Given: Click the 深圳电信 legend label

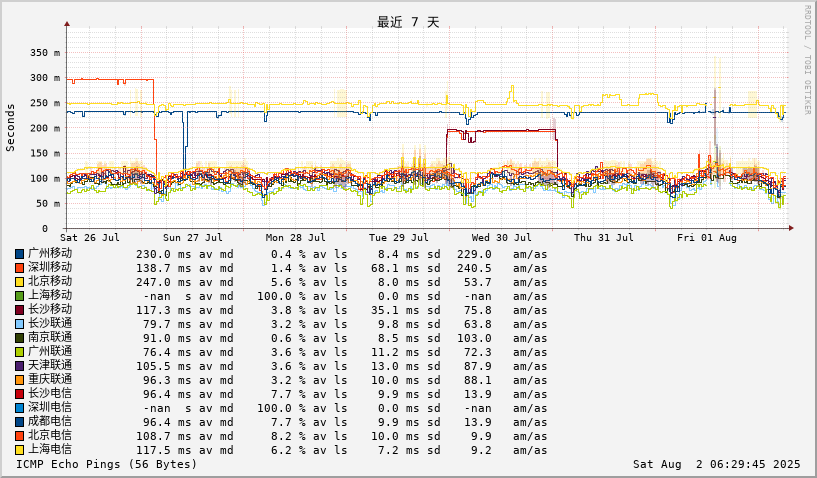Looking at the screenshot, I should [50, 408].
